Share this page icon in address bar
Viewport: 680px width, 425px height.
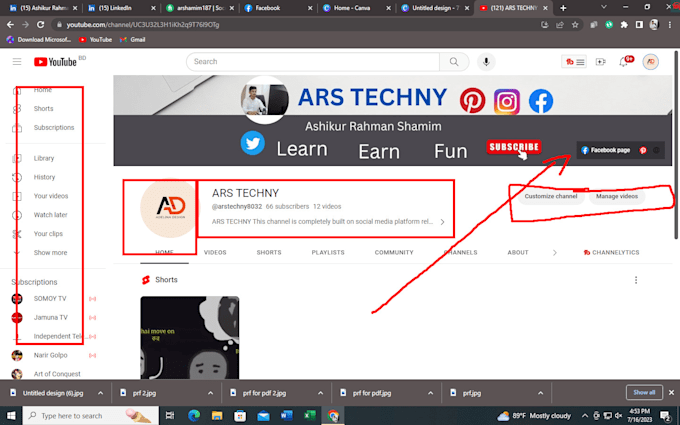(560, 25)
